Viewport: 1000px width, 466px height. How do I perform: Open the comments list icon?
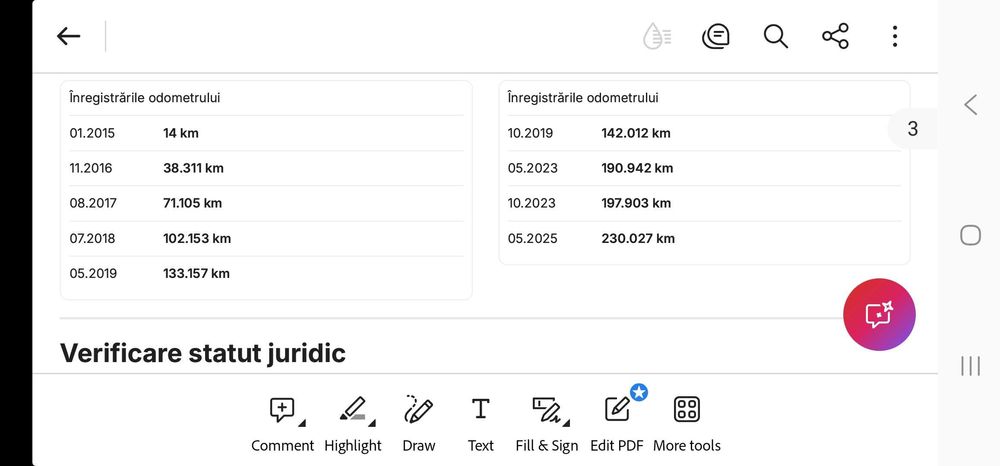click(x=716, y=37)
